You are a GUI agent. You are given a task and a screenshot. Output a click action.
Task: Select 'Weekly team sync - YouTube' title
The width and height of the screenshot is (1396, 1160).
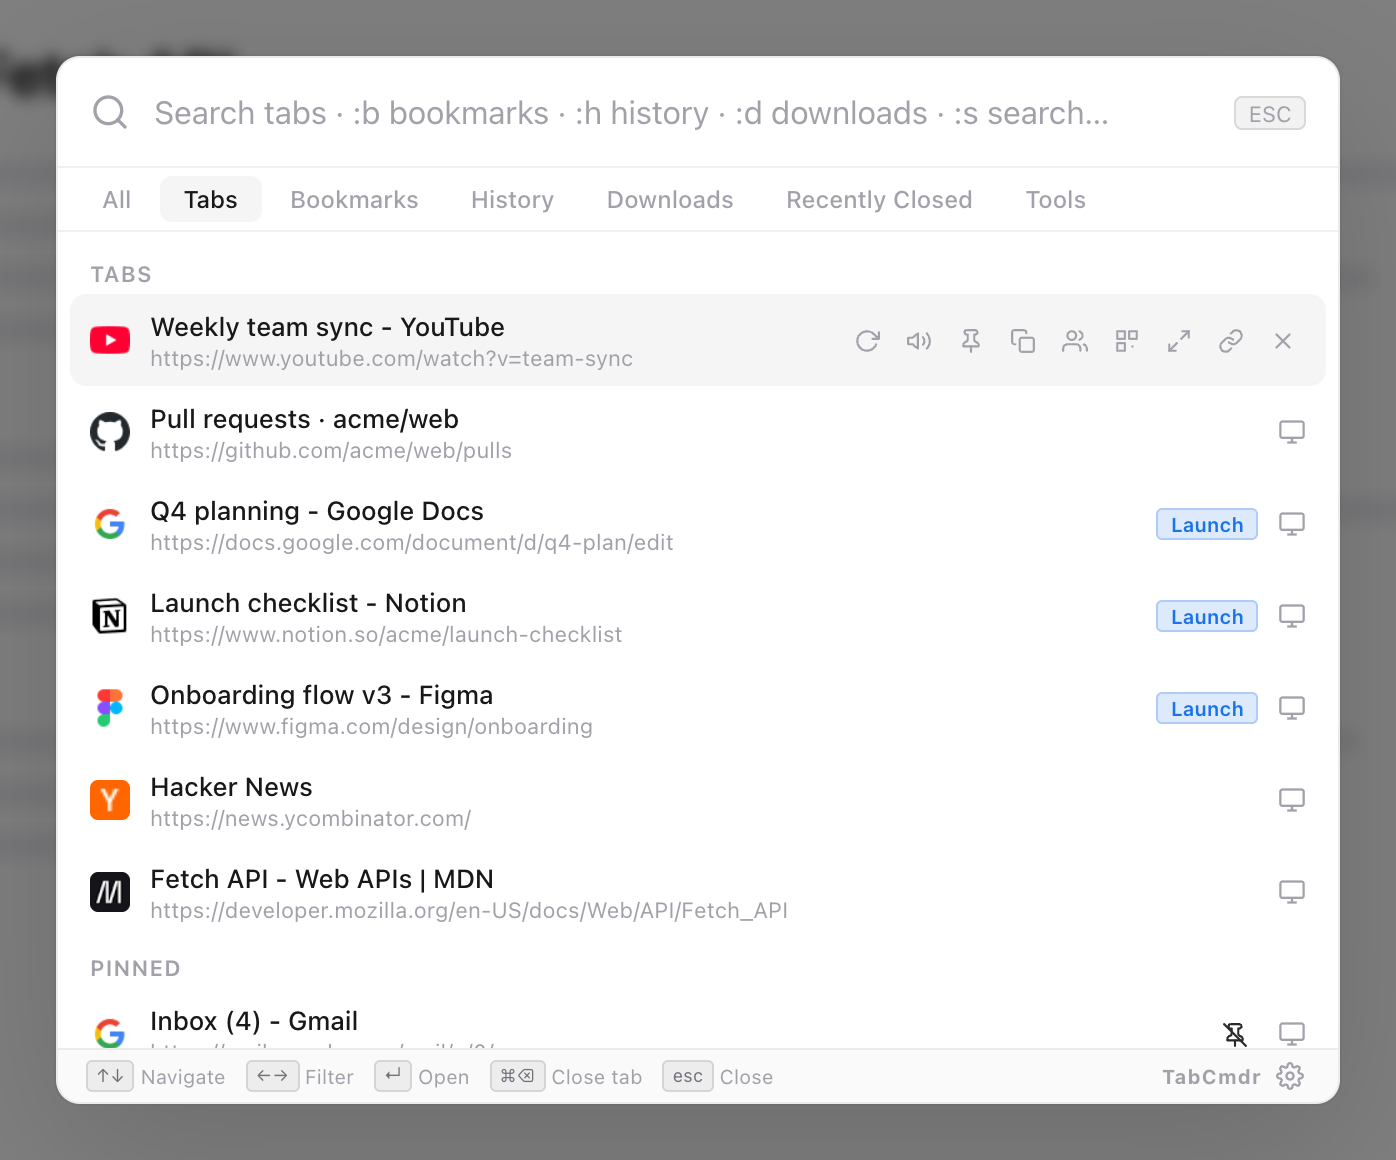(327, 327)
